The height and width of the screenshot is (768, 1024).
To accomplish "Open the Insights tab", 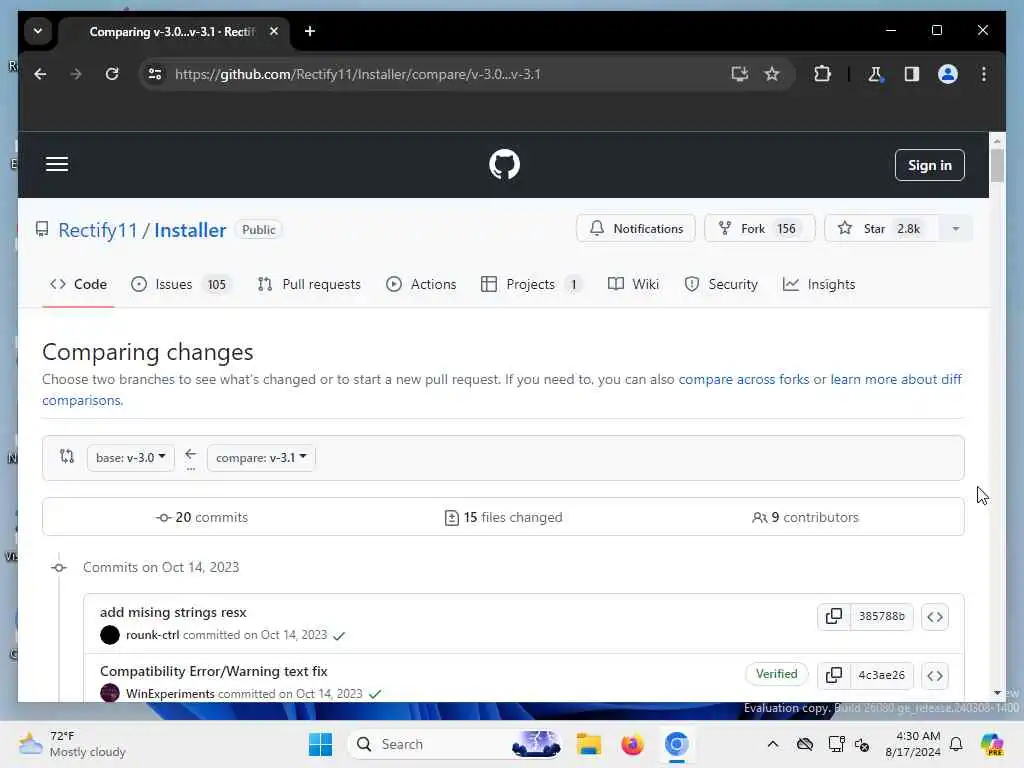I will [819, 285].
